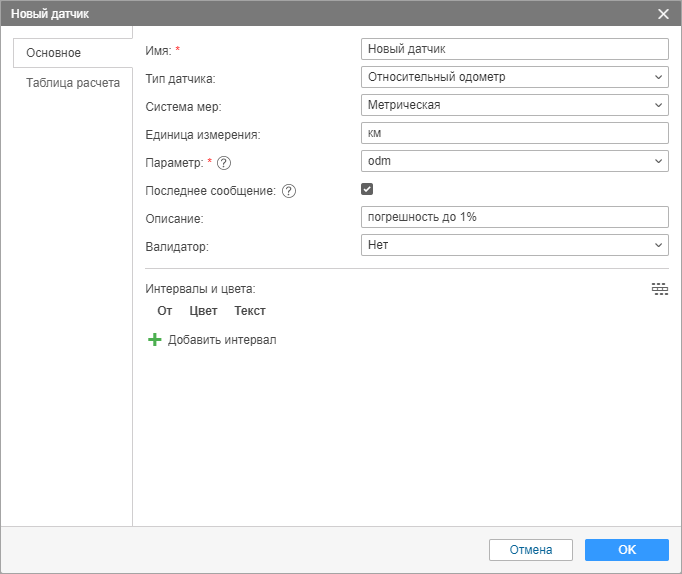Switch to the Таблица расчета tab
Image resolution: width=682 pixels, height=574 pixels.
click(73, 83)
